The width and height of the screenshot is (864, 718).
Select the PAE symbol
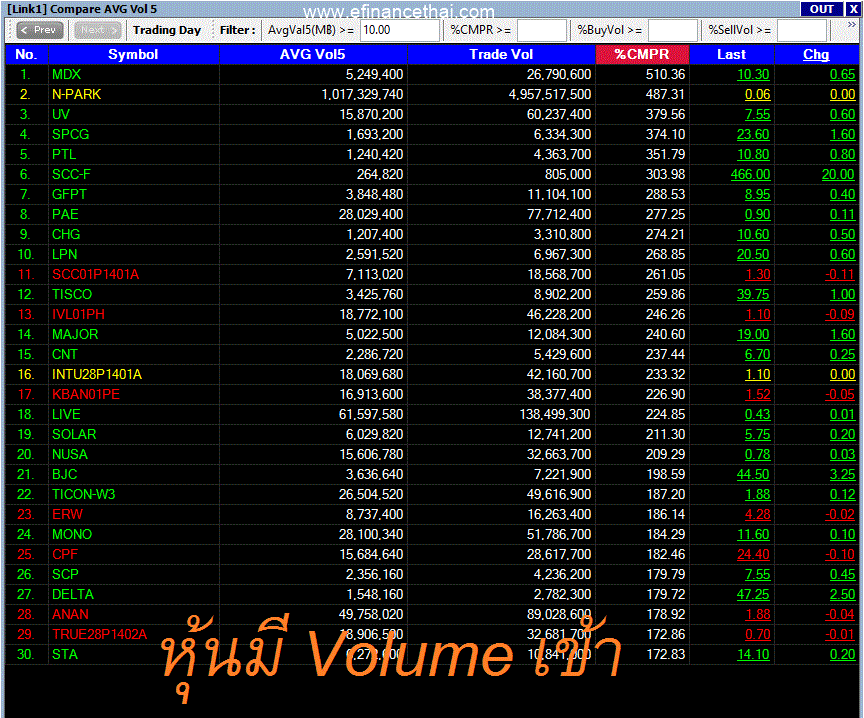tap(65, 214)
